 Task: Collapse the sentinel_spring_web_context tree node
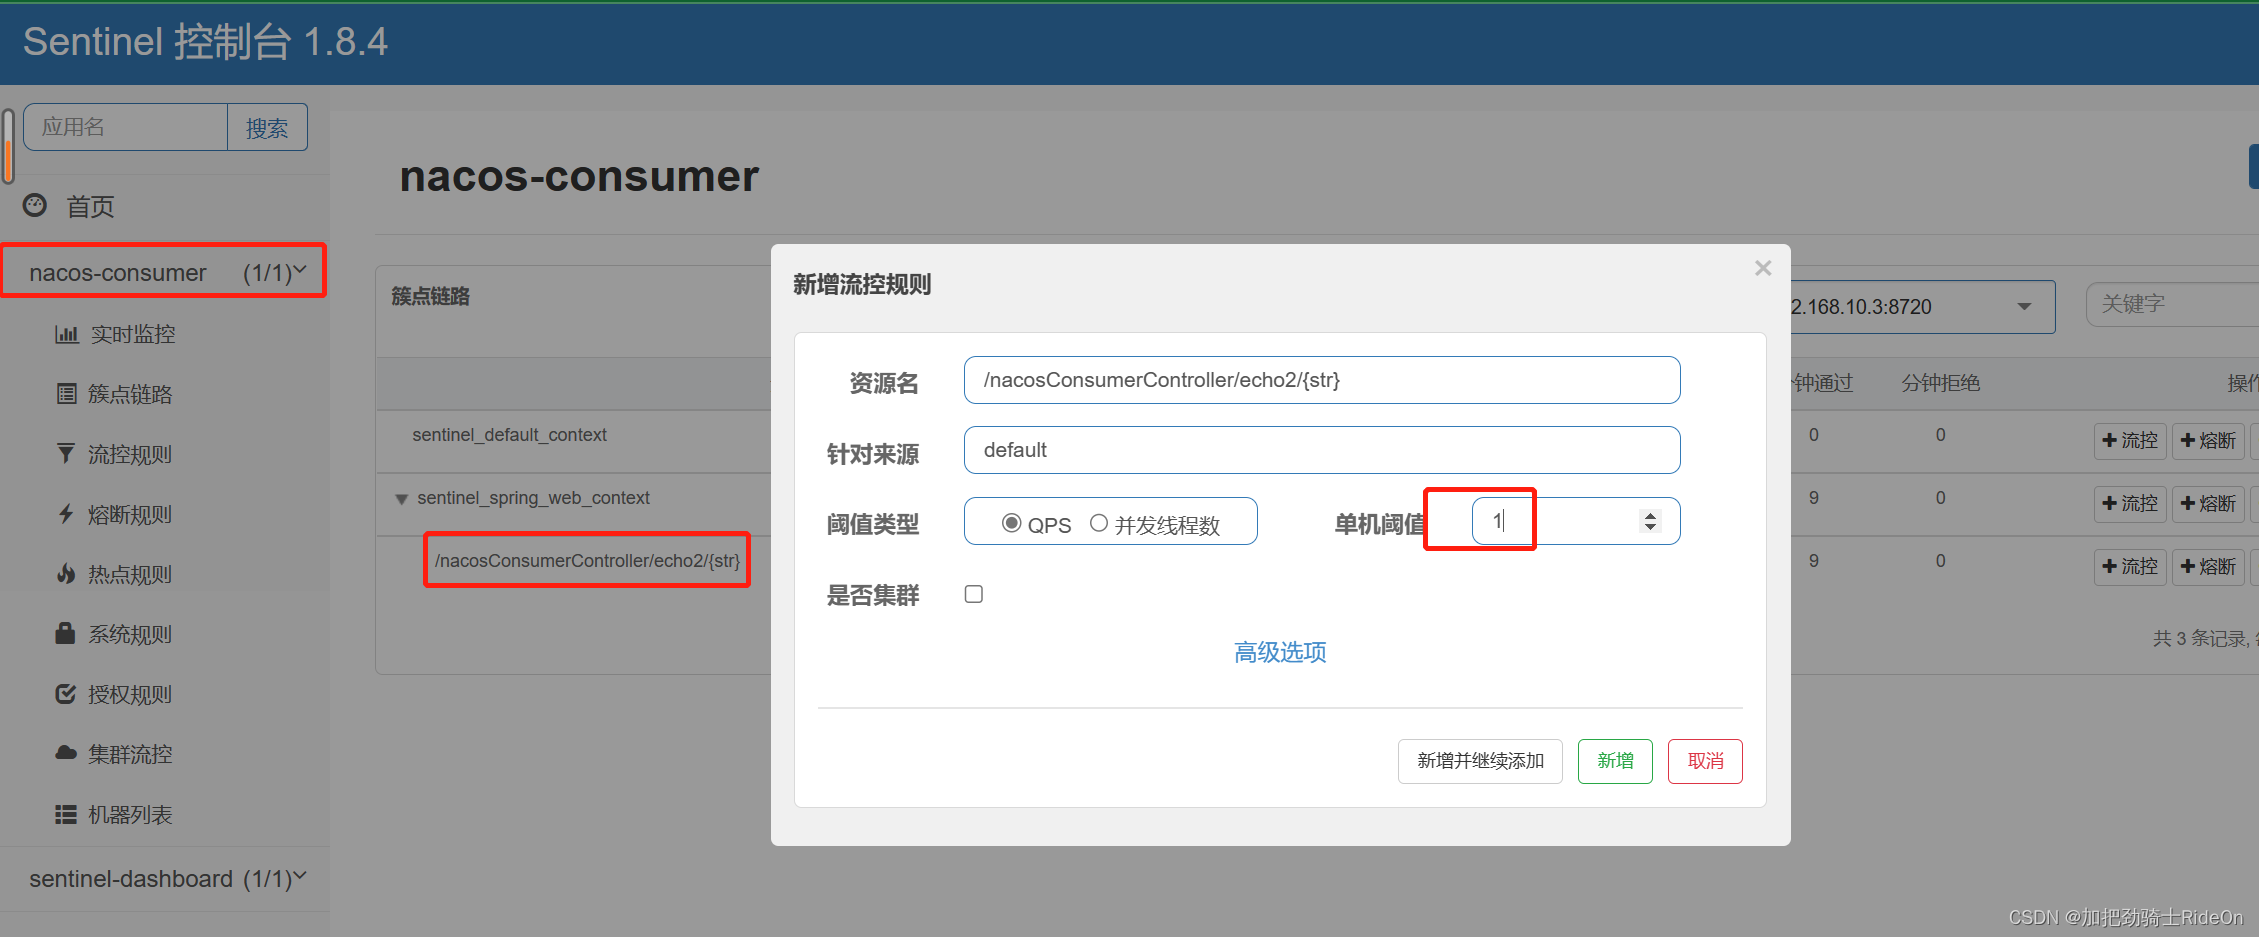(401, 499)
